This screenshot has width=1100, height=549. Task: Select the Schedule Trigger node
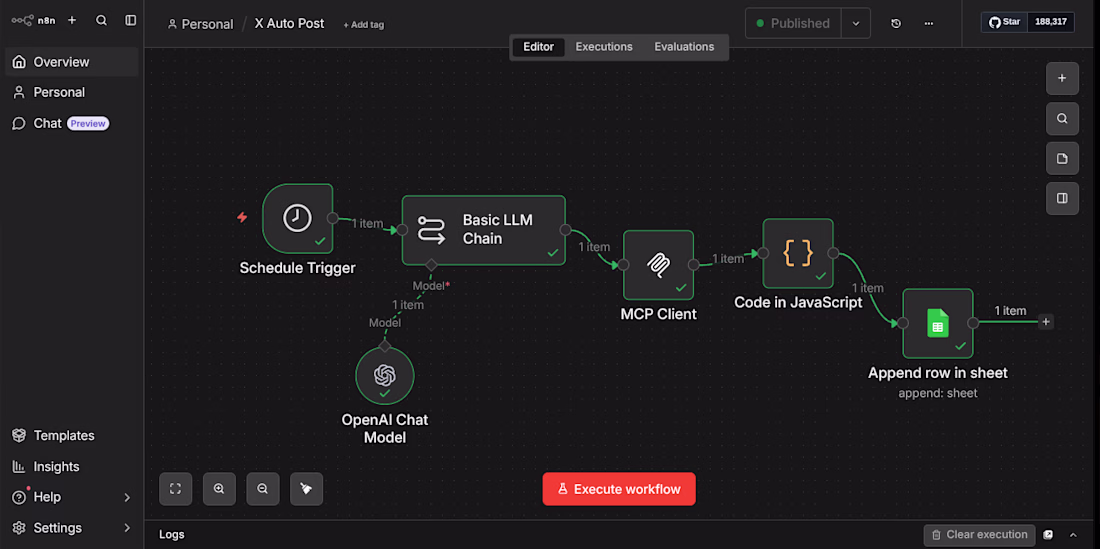[x=297, y=218]
